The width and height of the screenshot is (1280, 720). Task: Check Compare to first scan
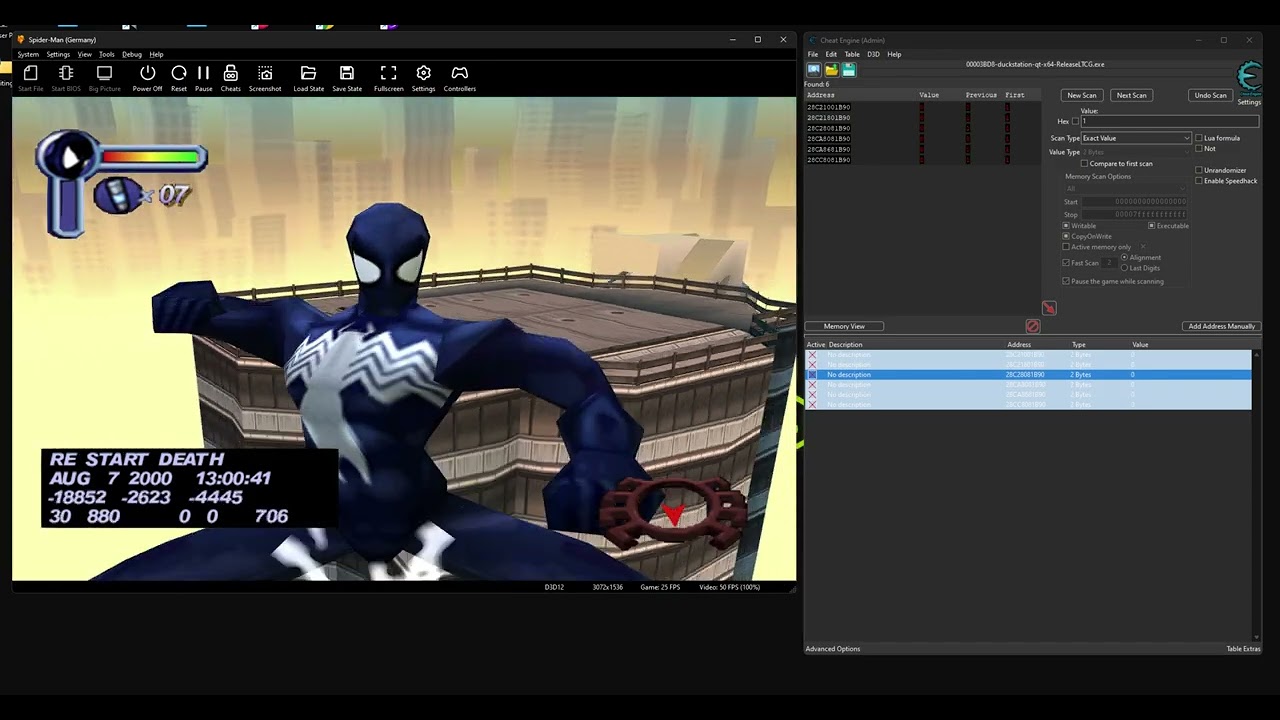(x=1084, y=164)
